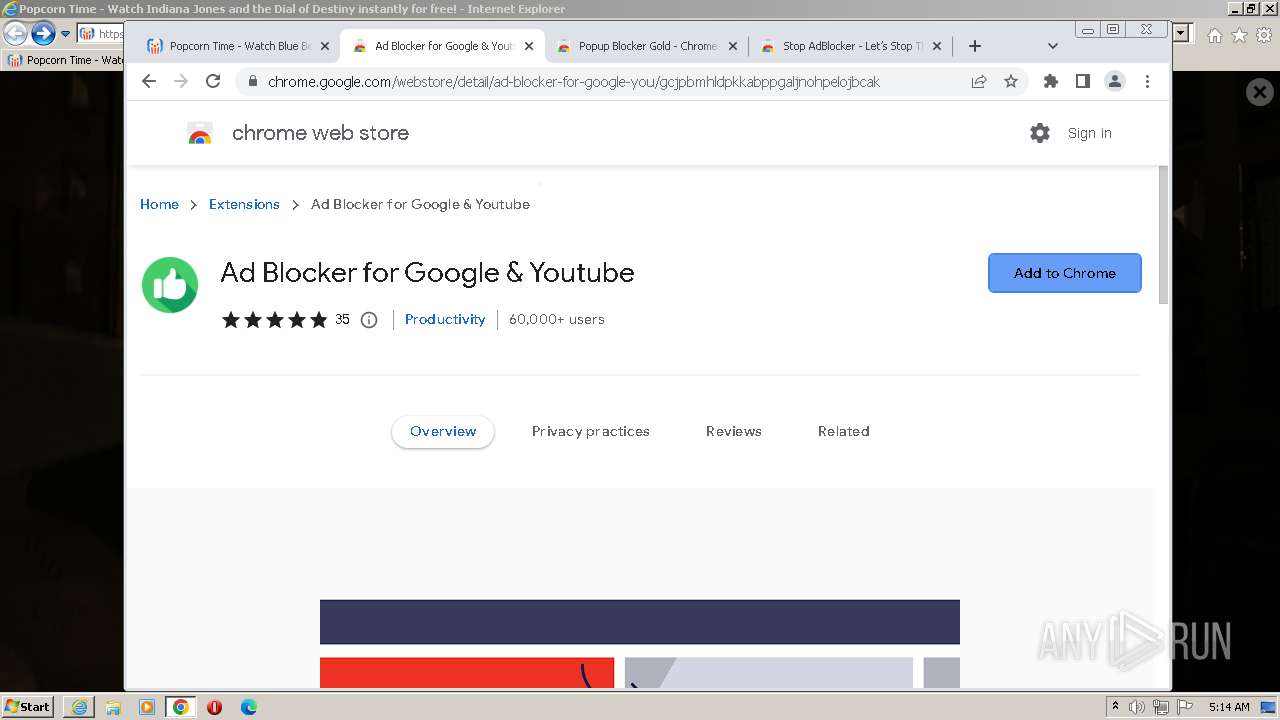
Task: Click the Add to Chrome button
Action: [x=1065, y=273]
